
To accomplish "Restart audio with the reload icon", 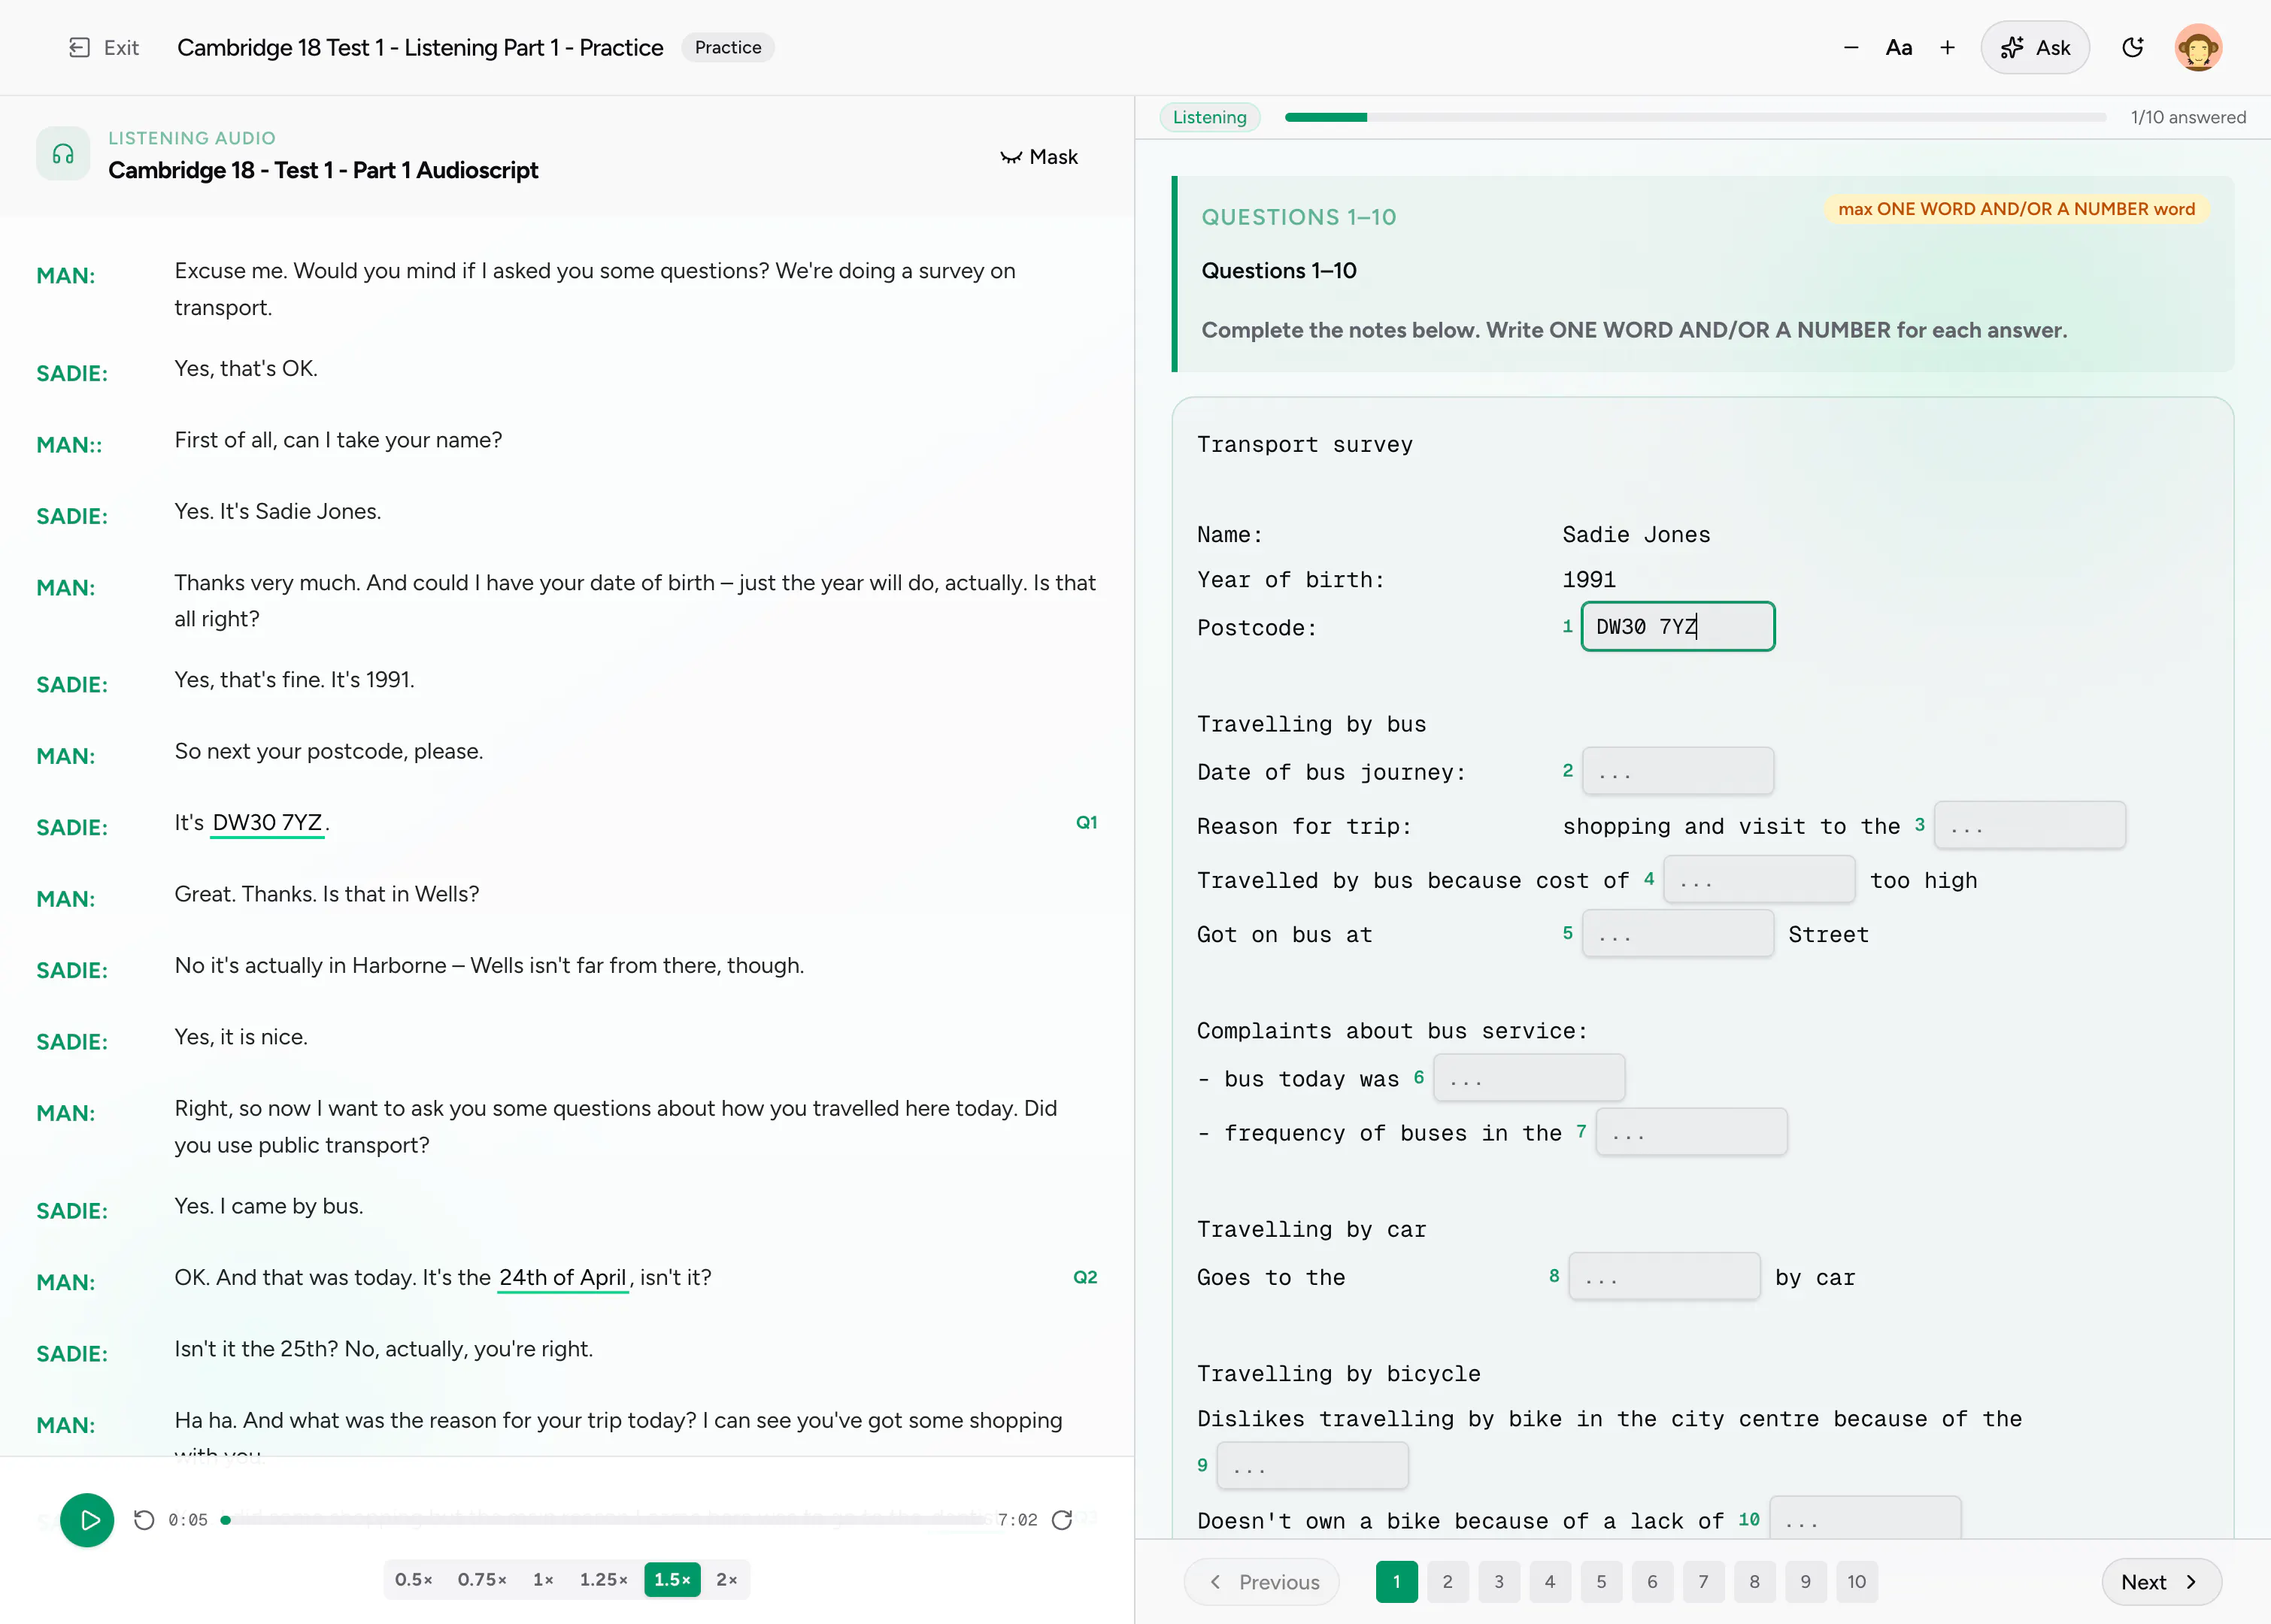I will 1062,1520.
